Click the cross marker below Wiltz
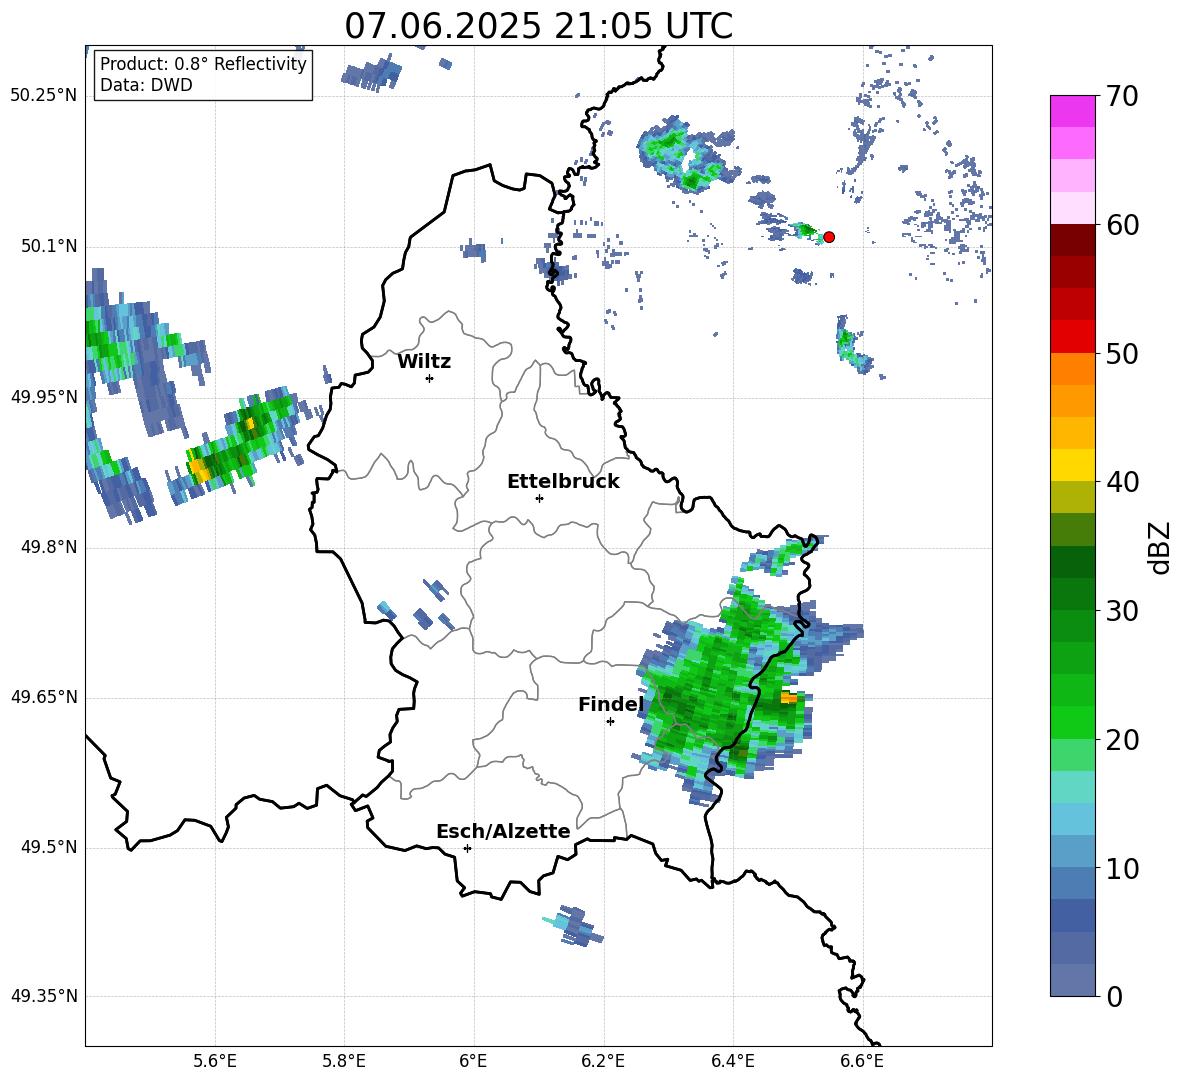1184x1081 pixels. point(430,378)
